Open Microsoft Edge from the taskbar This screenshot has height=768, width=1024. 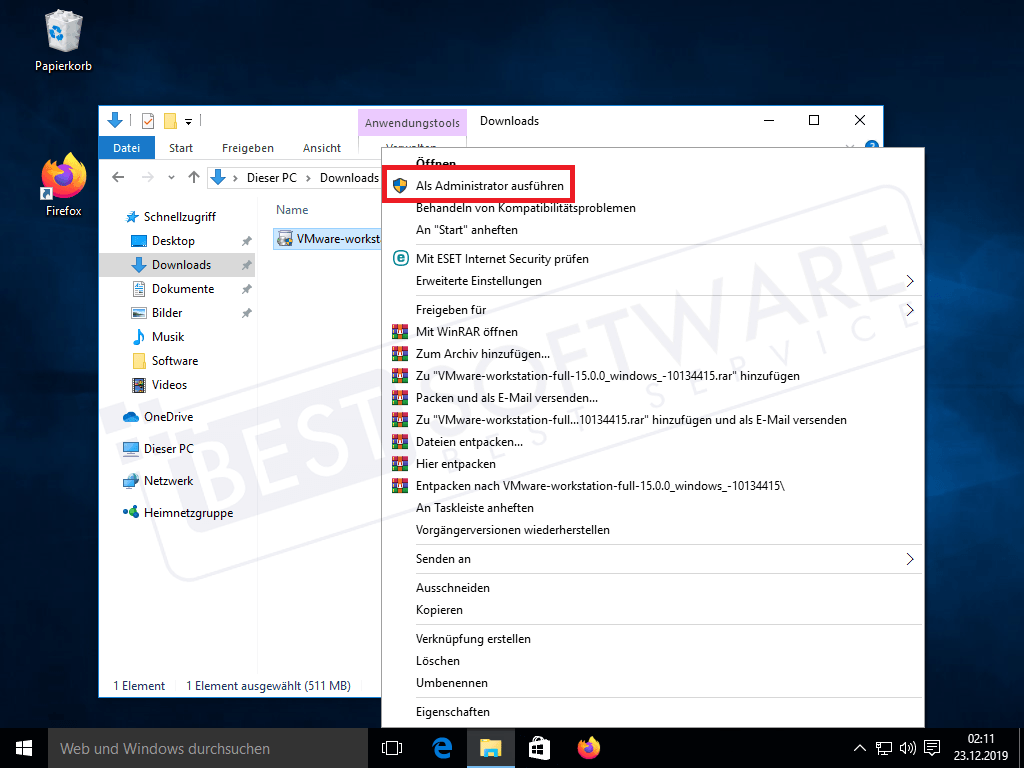[x=442, y=747]
